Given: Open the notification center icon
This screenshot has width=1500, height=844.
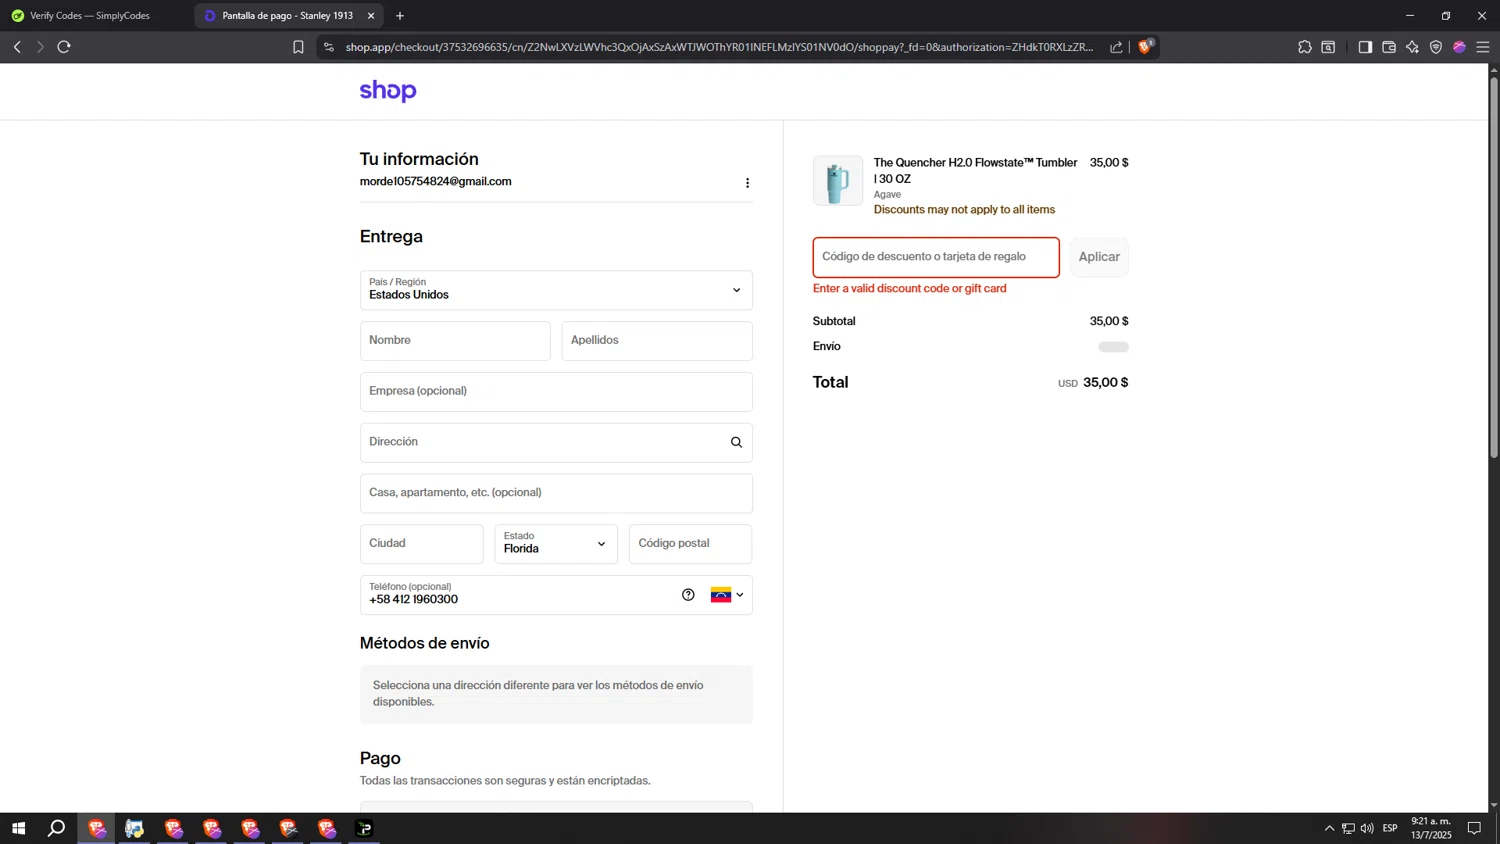Looking at the screenshot, I should 1474,828.
